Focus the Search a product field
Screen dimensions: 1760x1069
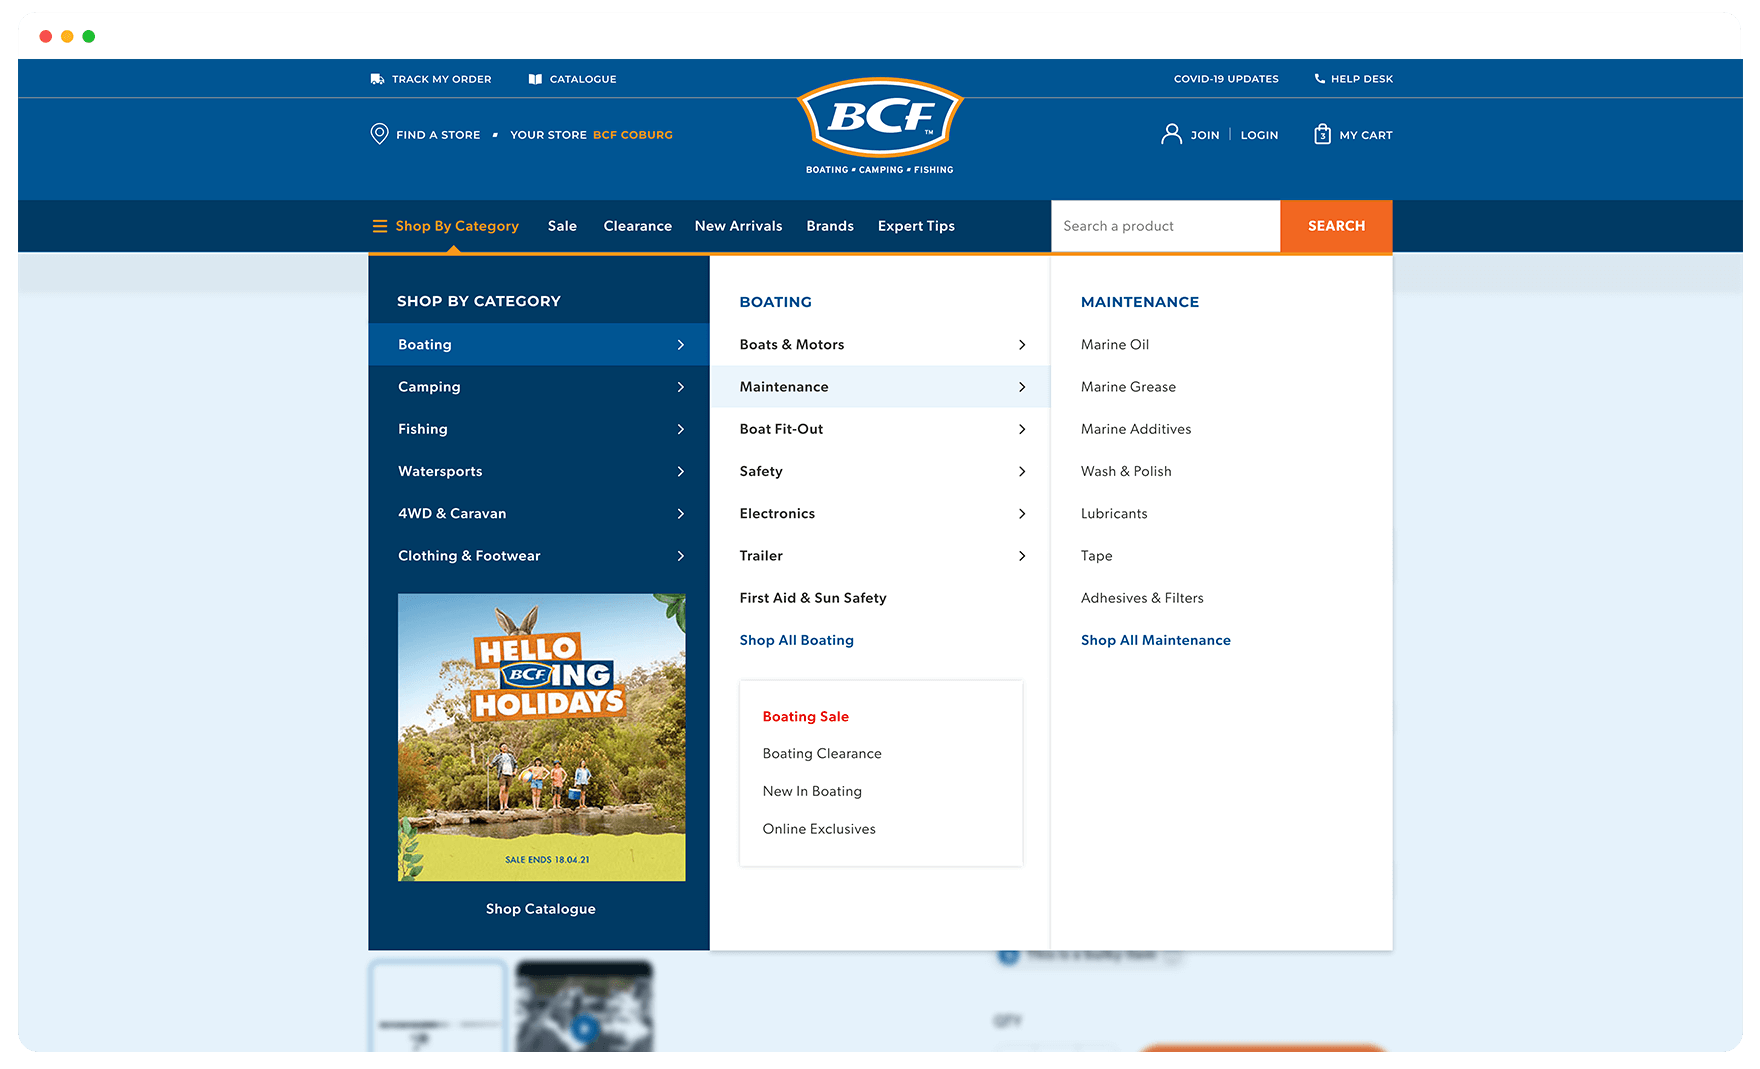[1166, 226]
